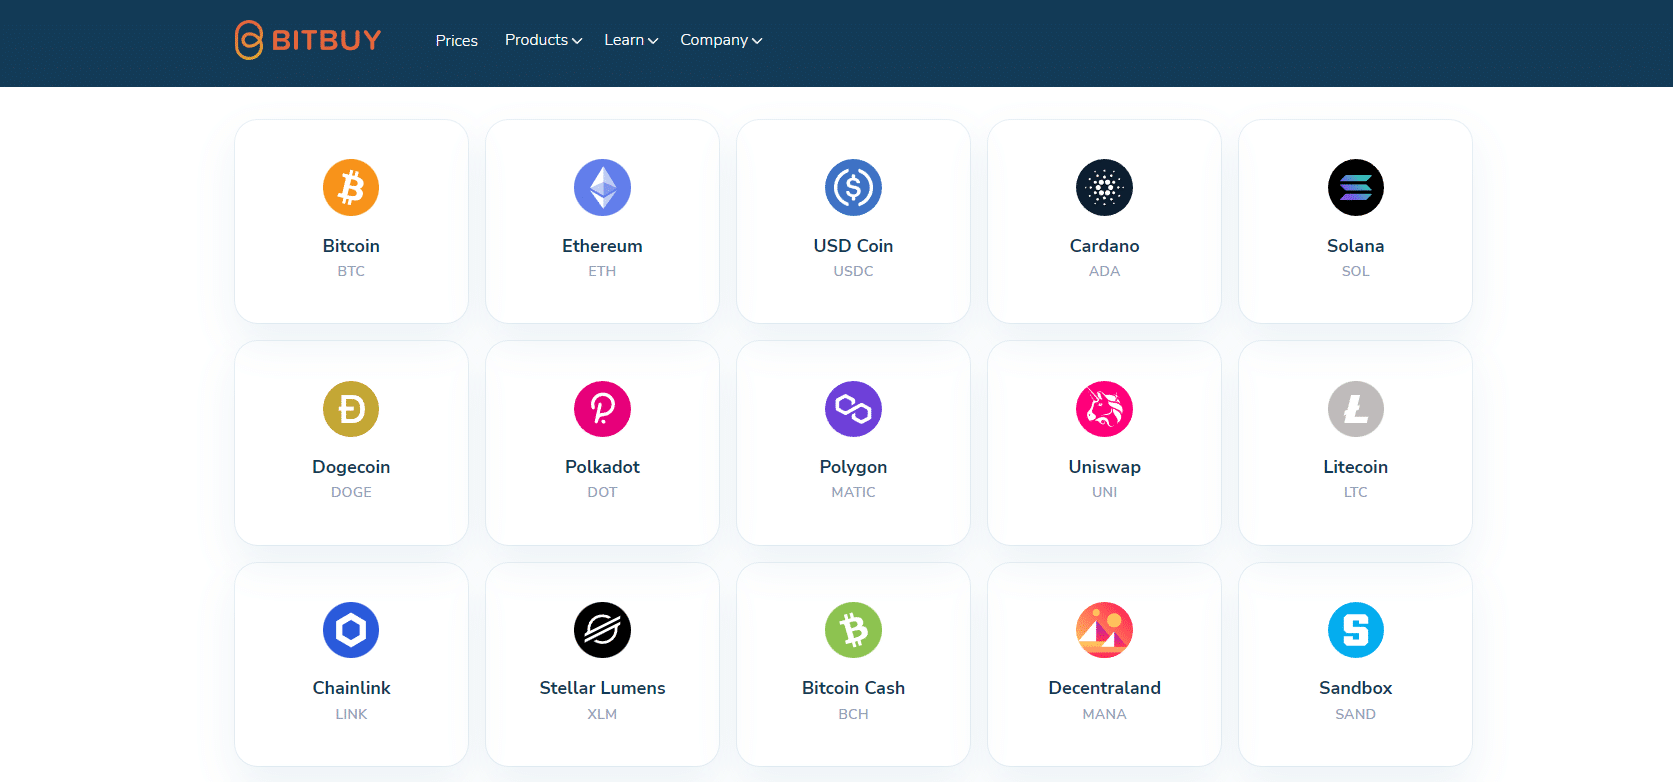
Task: Click the DOT ticker label
Action: click(x=602, y=492)
